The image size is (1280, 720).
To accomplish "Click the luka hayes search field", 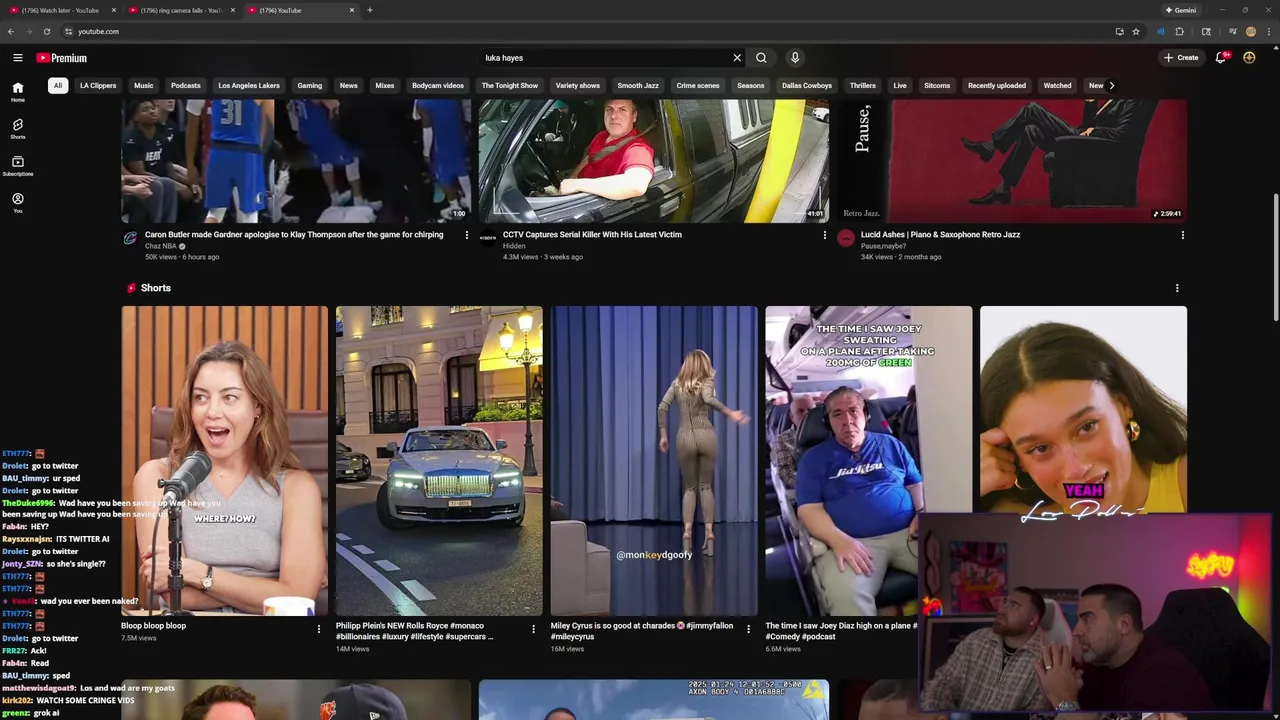I will click(x=605, y=58).
